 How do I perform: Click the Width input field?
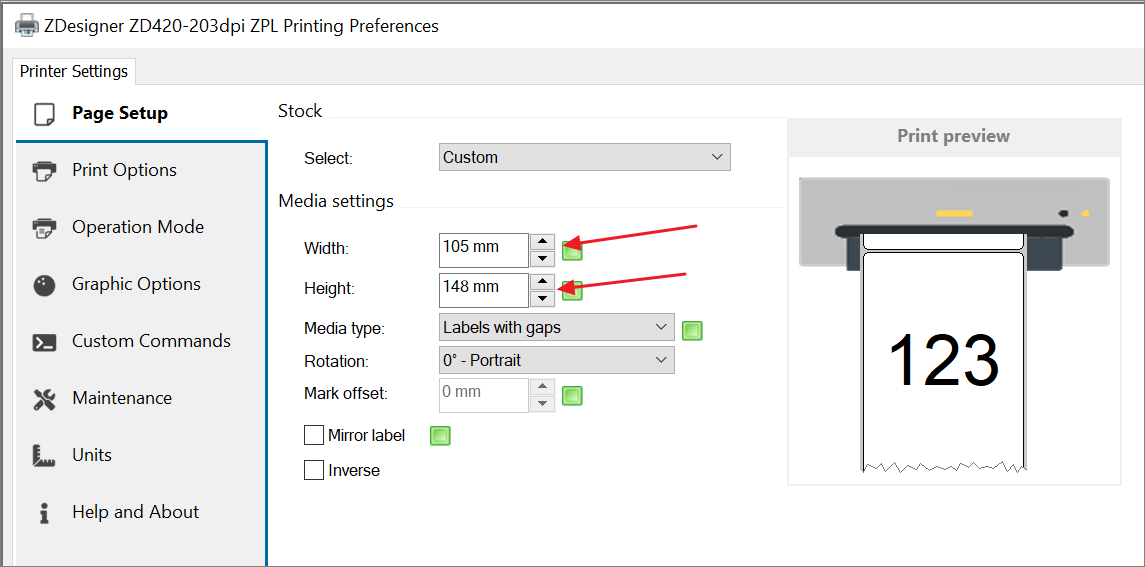pos(484,250)
